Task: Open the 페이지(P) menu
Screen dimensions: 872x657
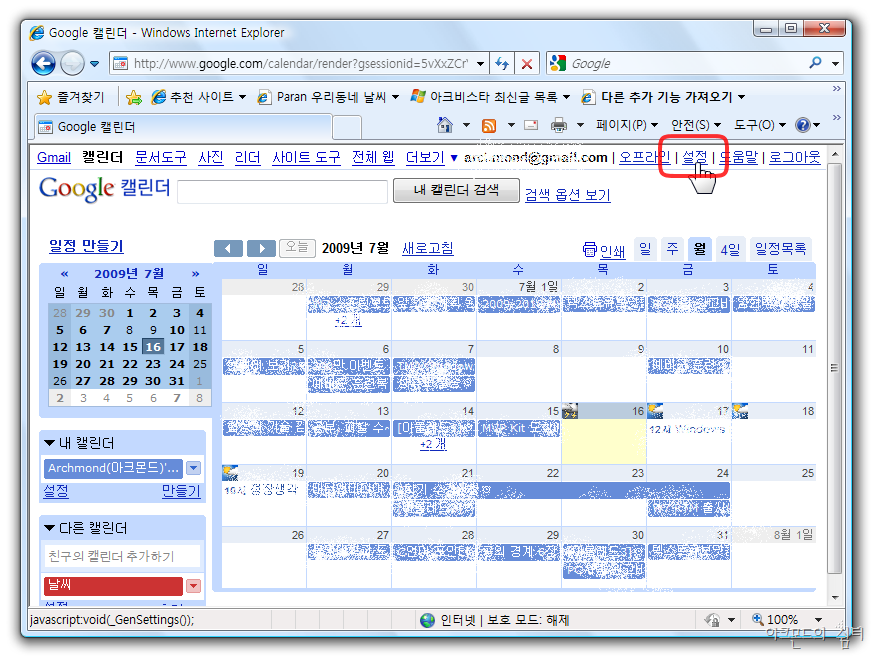Action: point(627,125)
